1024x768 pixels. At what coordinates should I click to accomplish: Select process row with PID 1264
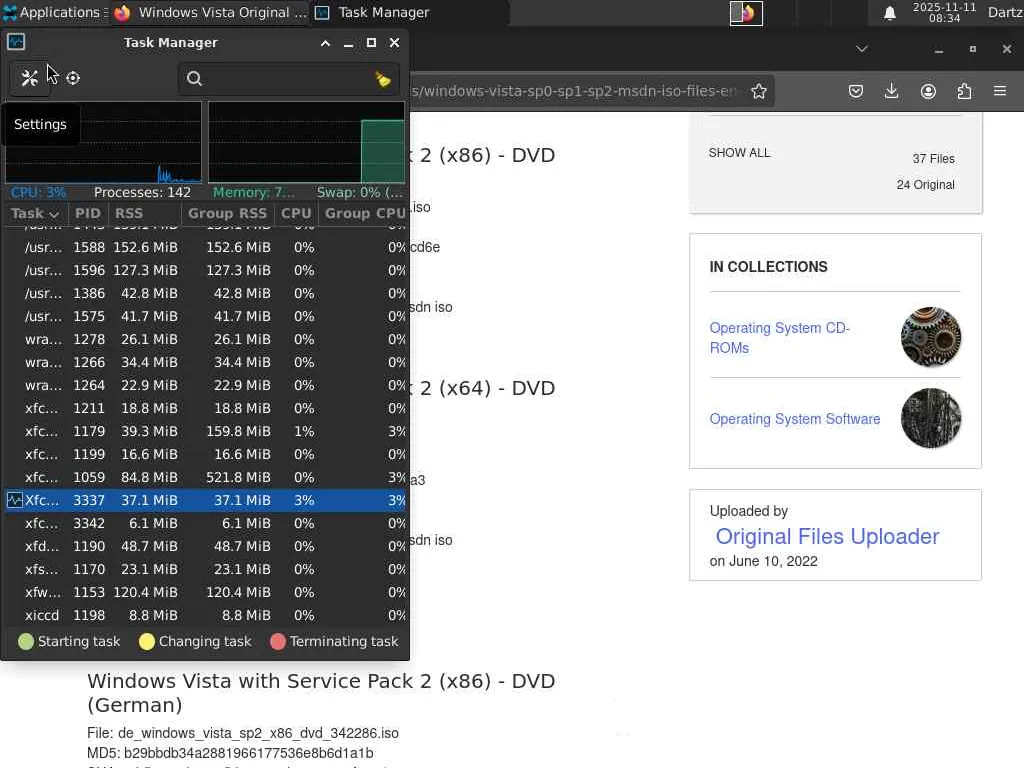(x=206, y=385)
